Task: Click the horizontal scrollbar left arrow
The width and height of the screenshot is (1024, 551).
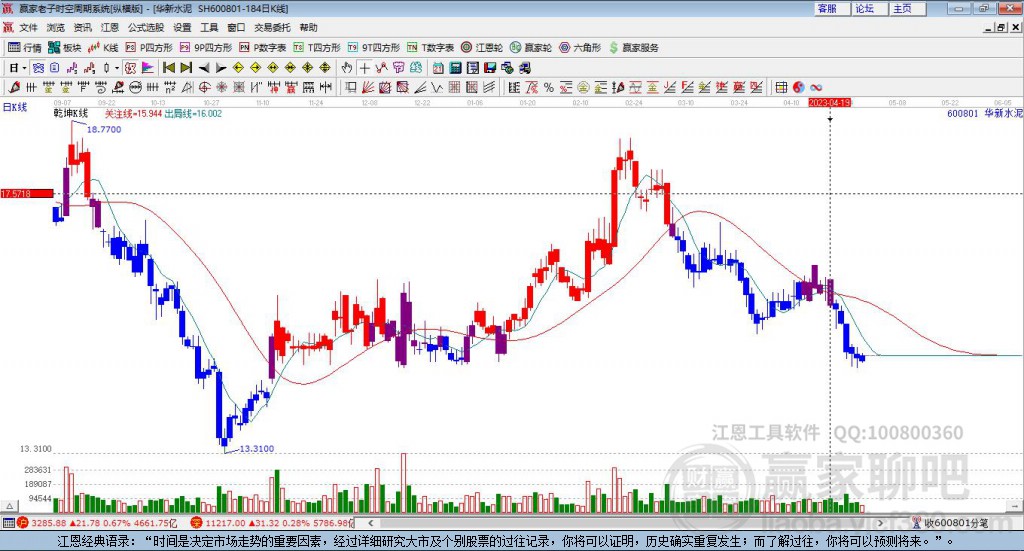Action: tap(371, 523)
